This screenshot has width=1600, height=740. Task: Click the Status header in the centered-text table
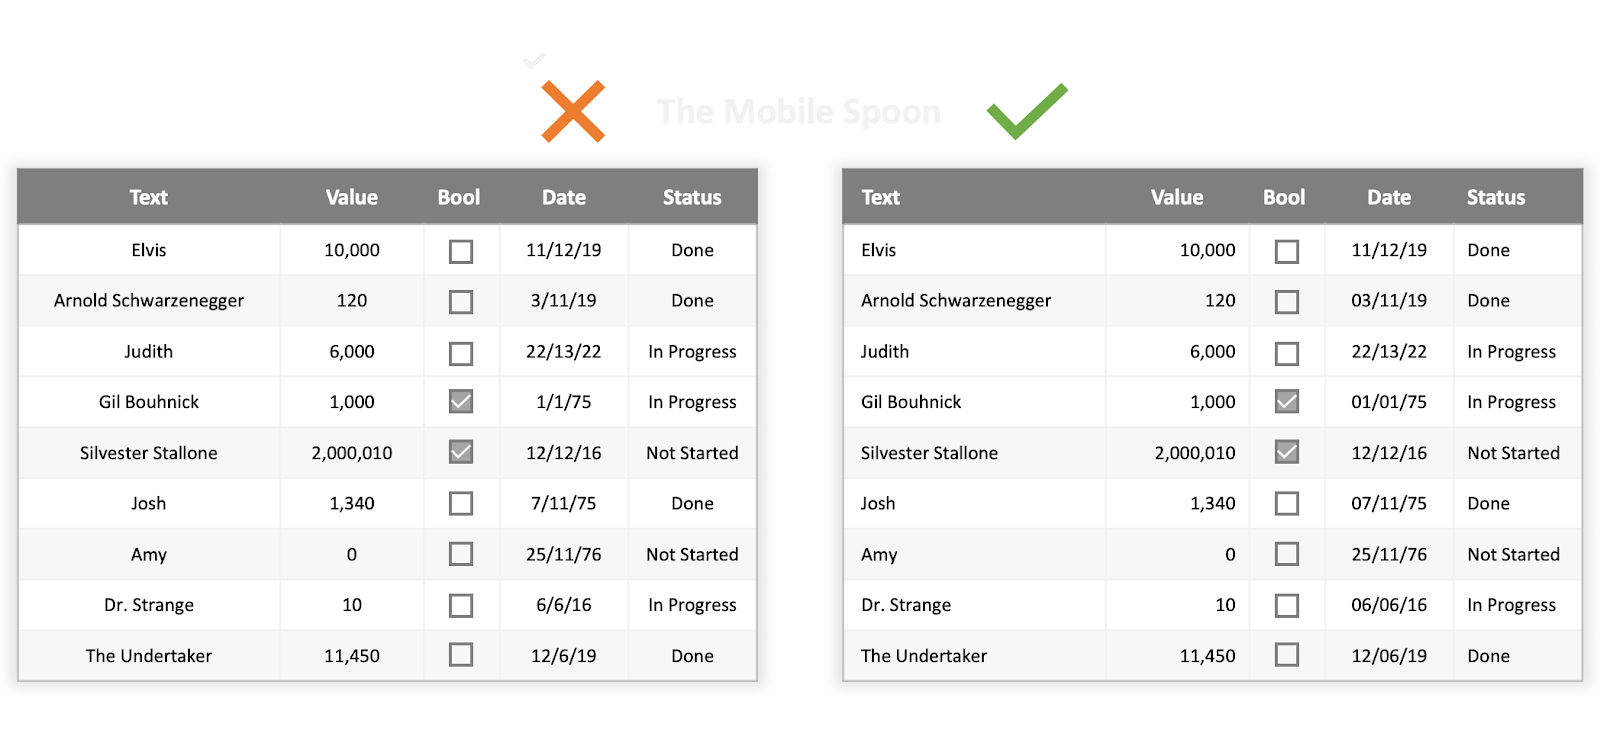pyautogui.click(x=692, y=197)
